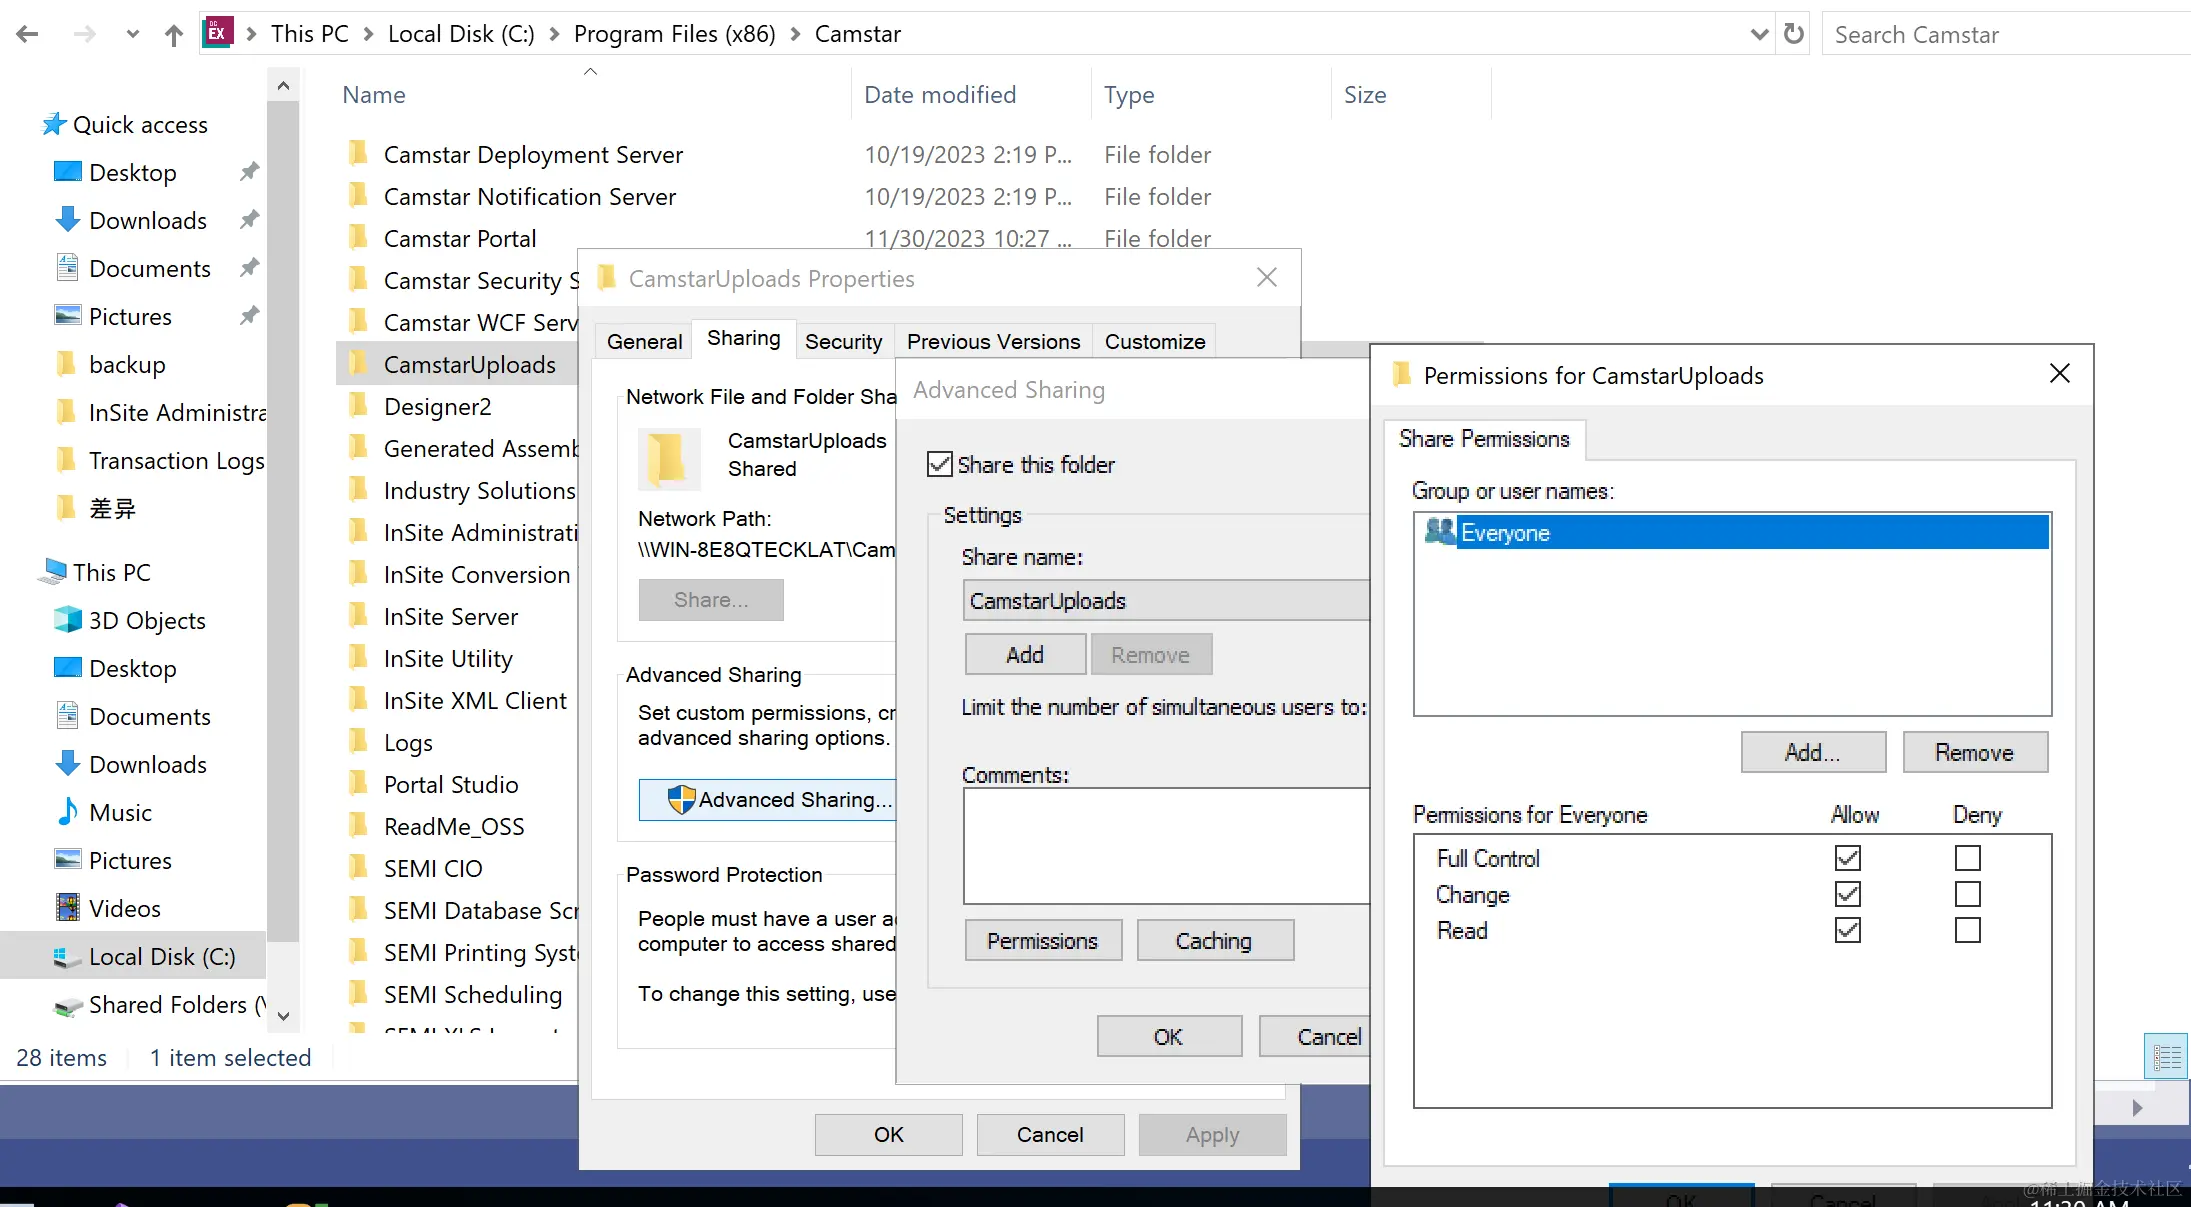
Task: Open Previous Versions tab
Action: pos(993,341)
